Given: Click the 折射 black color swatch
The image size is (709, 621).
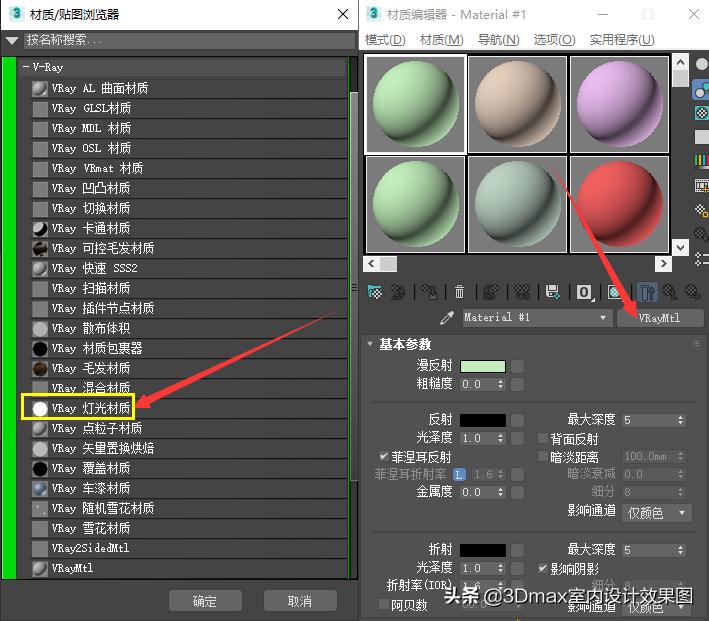Looking at the screenshot, I should 482,550.
